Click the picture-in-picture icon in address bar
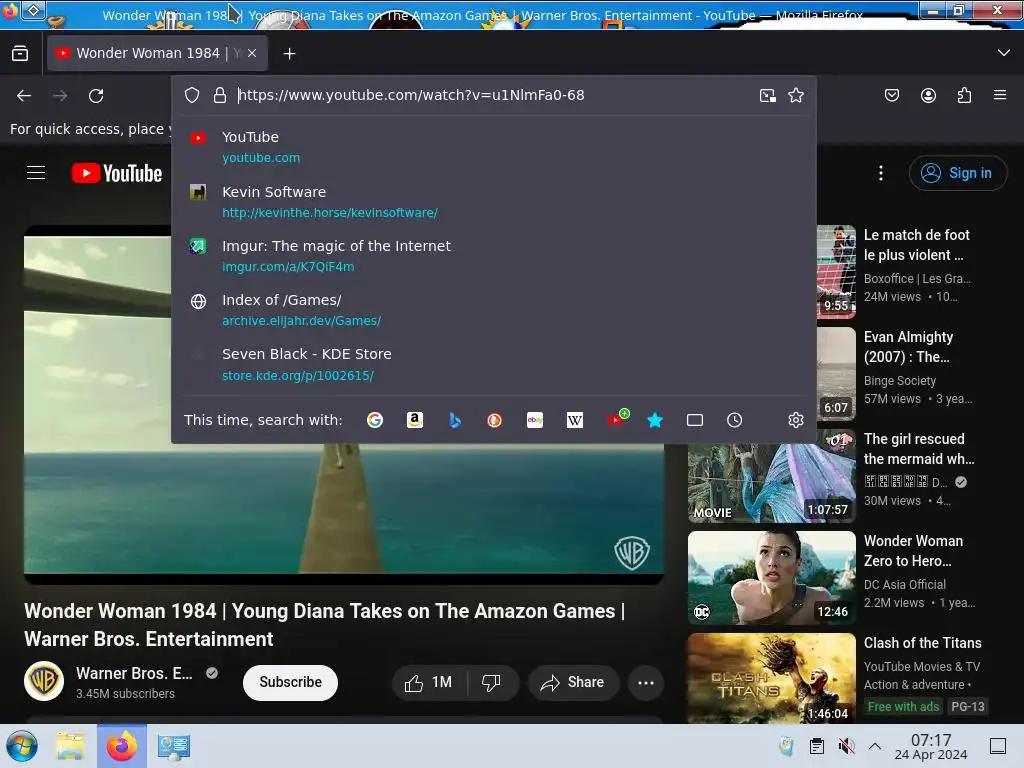1024x768 pixels. [768, 95]
